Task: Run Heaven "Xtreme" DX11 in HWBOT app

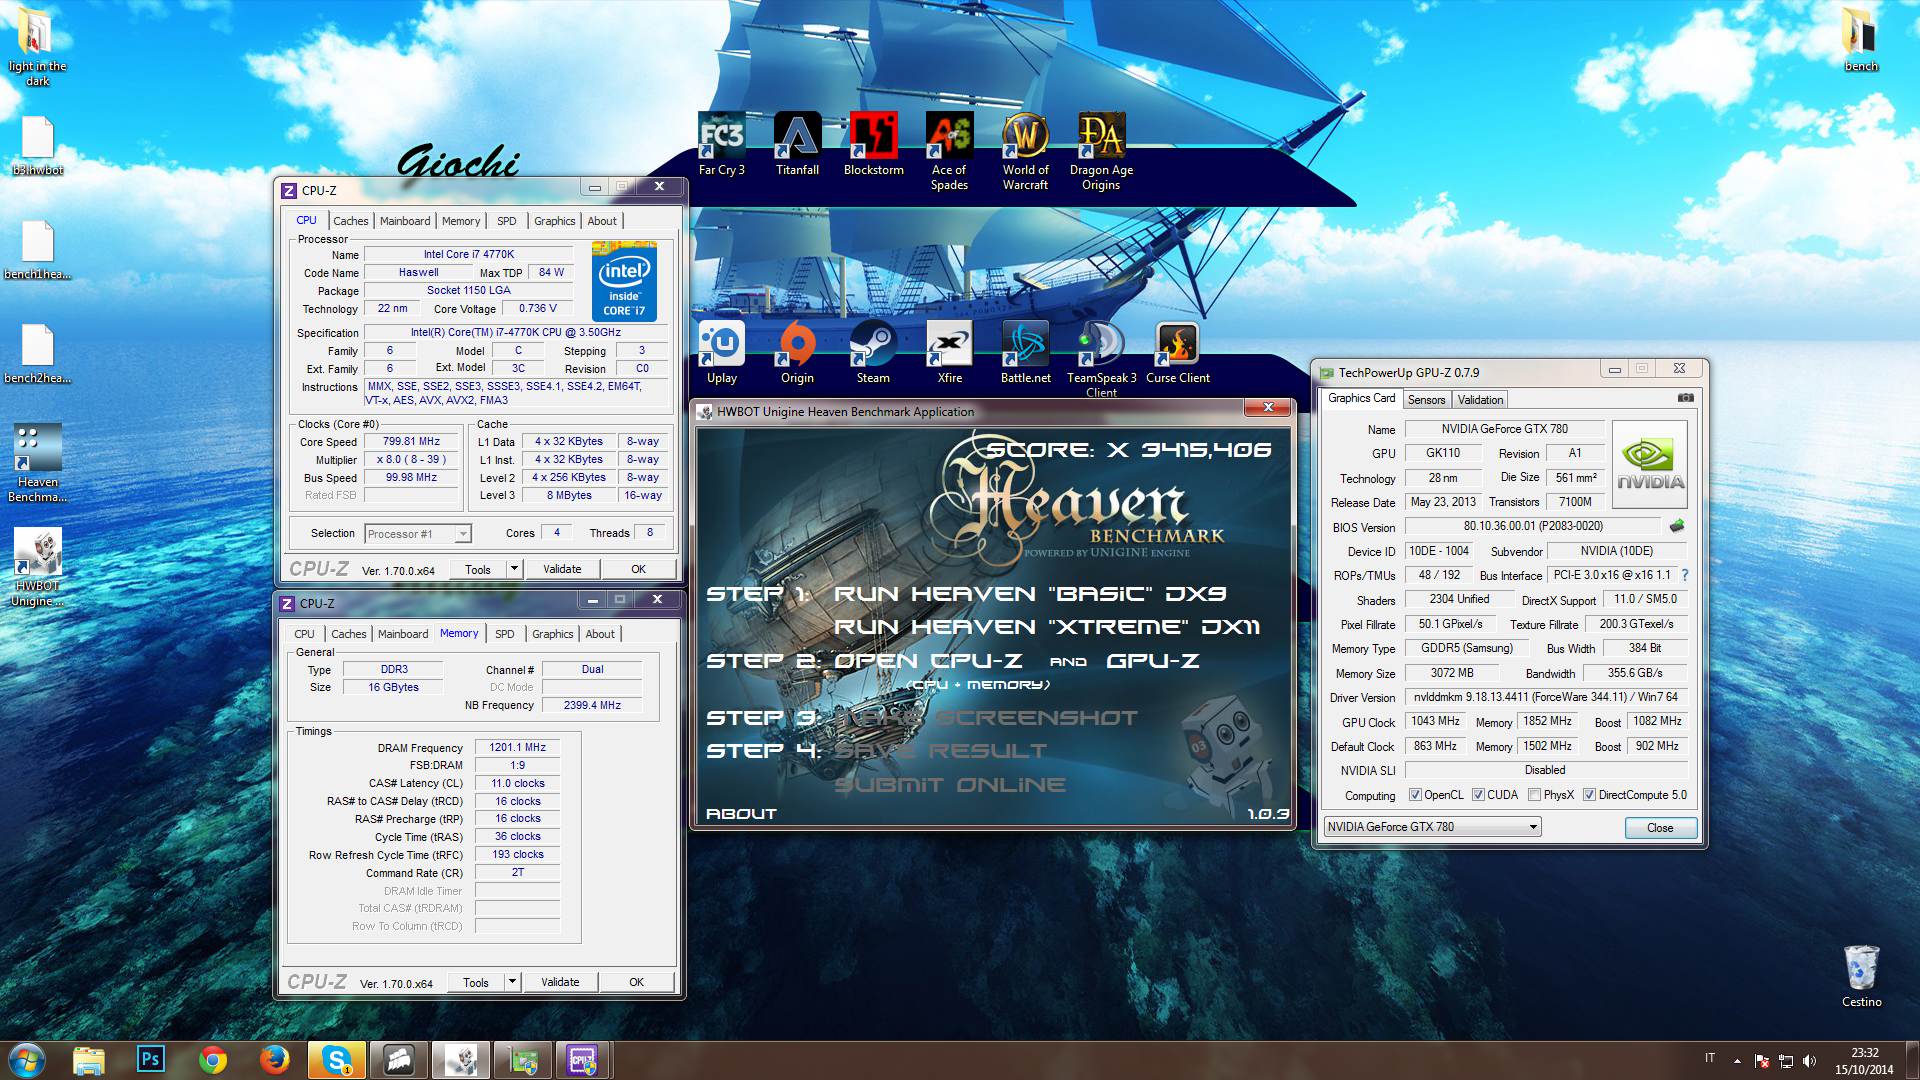Action: click(x=1047, y=627)
